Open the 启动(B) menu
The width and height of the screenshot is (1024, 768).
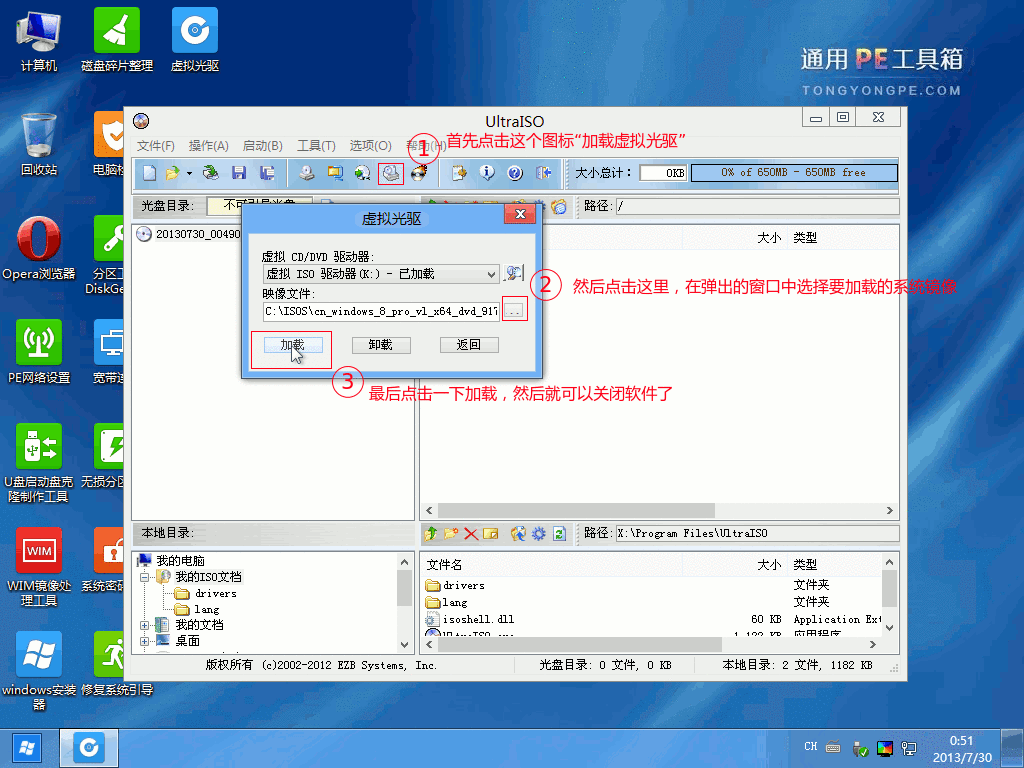[263, 146]
